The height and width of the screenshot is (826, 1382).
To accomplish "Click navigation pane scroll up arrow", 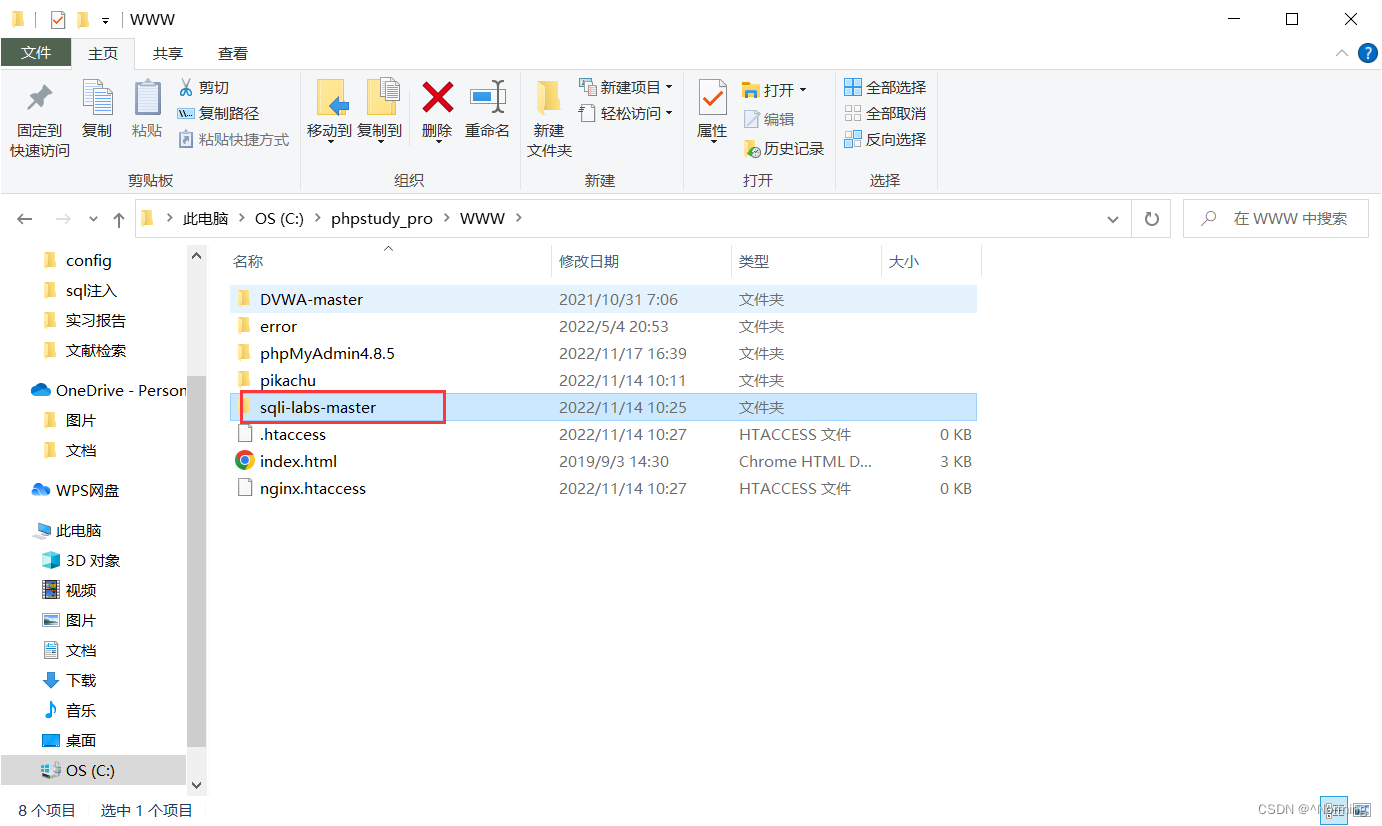I will point(196,256).
